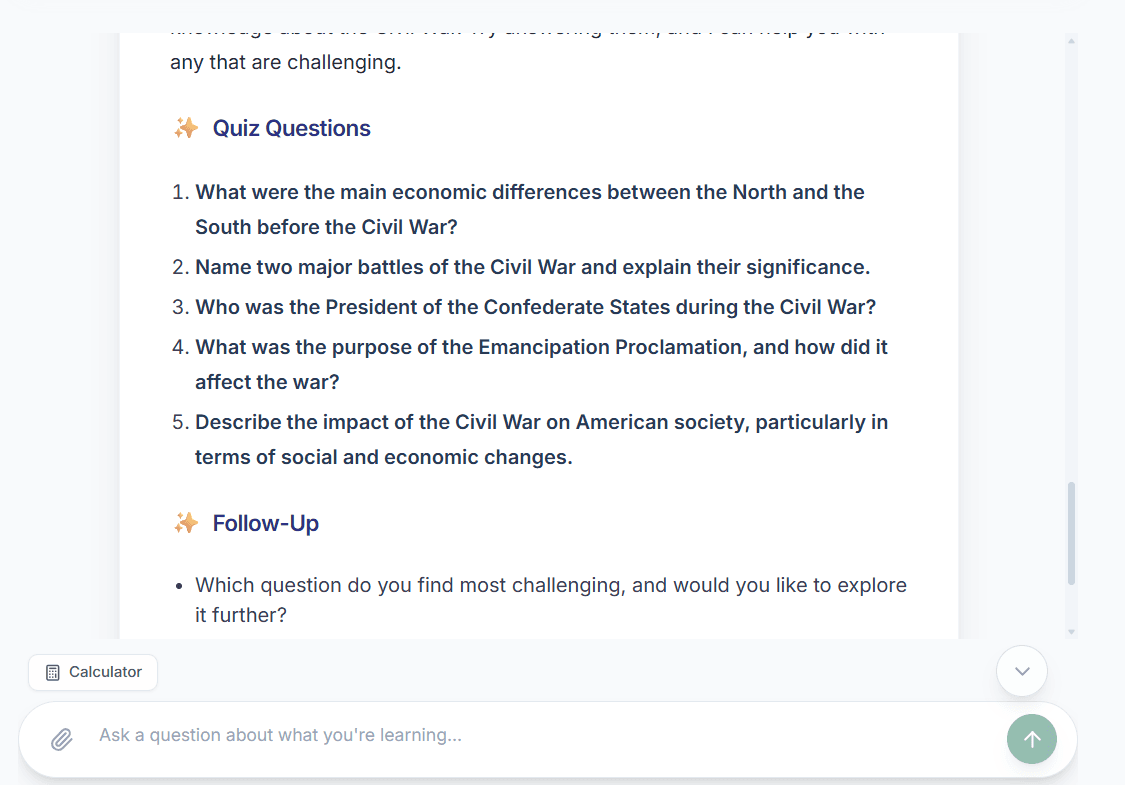The height and width of the screenshot is (785, 1125).
Task: Select the Follow-Up heading text
Action: coord(265,523)
